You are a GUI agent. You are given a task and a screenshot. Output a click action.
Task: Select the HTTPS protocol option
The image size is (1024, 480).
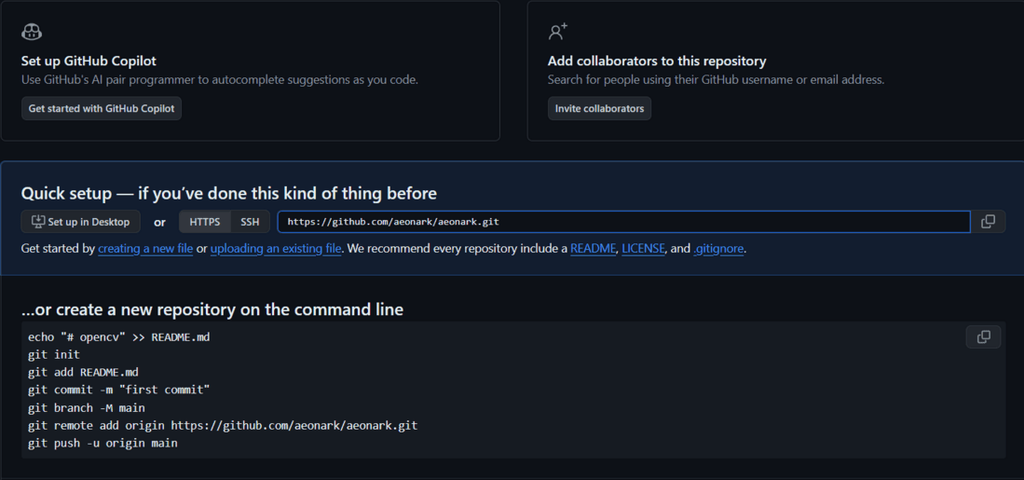205,222
